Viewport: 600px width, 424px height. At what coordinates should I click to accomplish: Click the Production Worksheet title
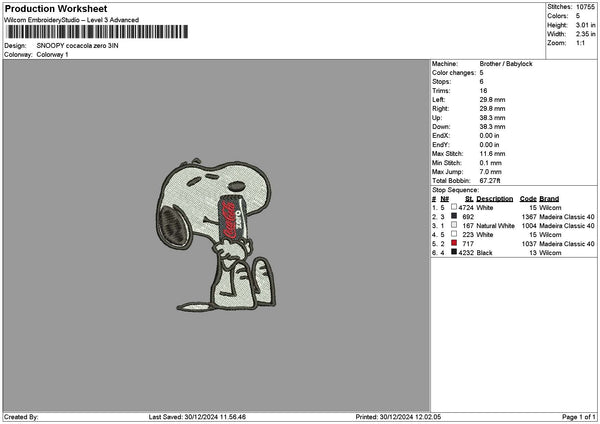56,8
